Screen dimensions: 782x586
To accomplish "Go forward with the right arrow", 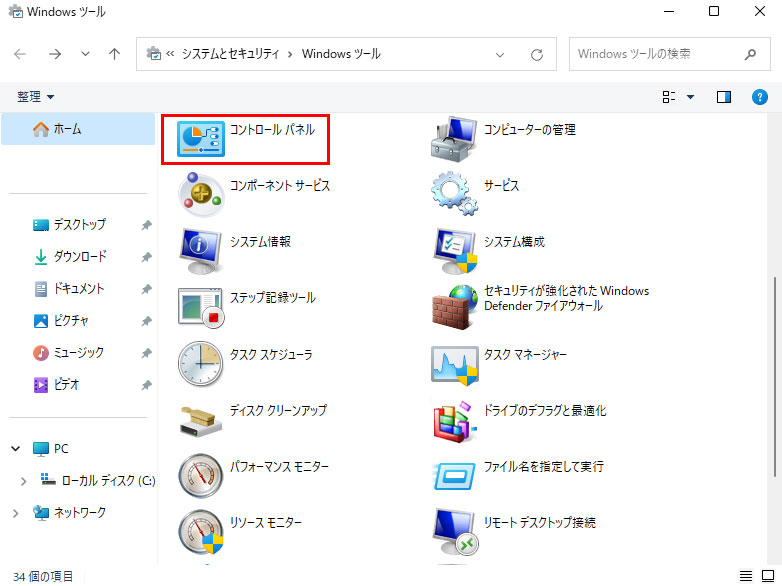I will [x=55, y=54].
